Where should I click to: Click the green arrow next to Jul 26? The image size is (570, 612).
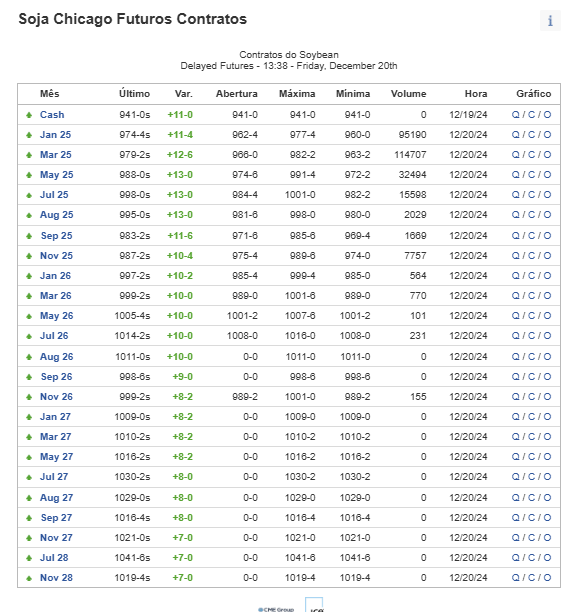[29, 336]
